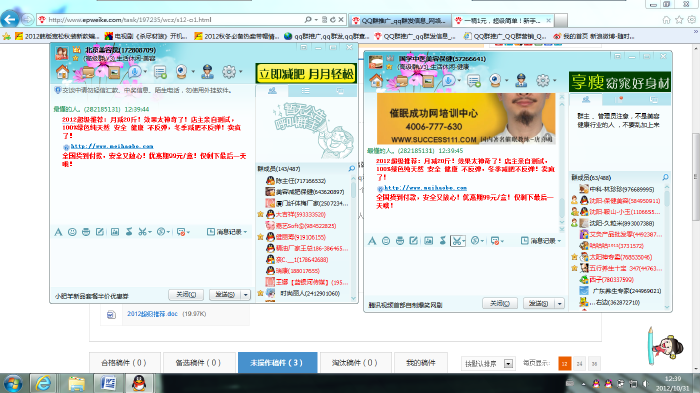The width and height of the screenshot is (700, 393).
Task: Select the font icon in right chat toolbar
Action: 372,241
